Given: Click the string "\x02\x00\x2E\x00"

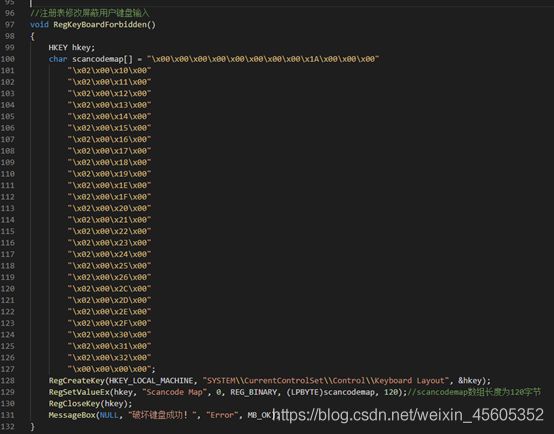Looking at the screenshot, I should tap(110, 312).
